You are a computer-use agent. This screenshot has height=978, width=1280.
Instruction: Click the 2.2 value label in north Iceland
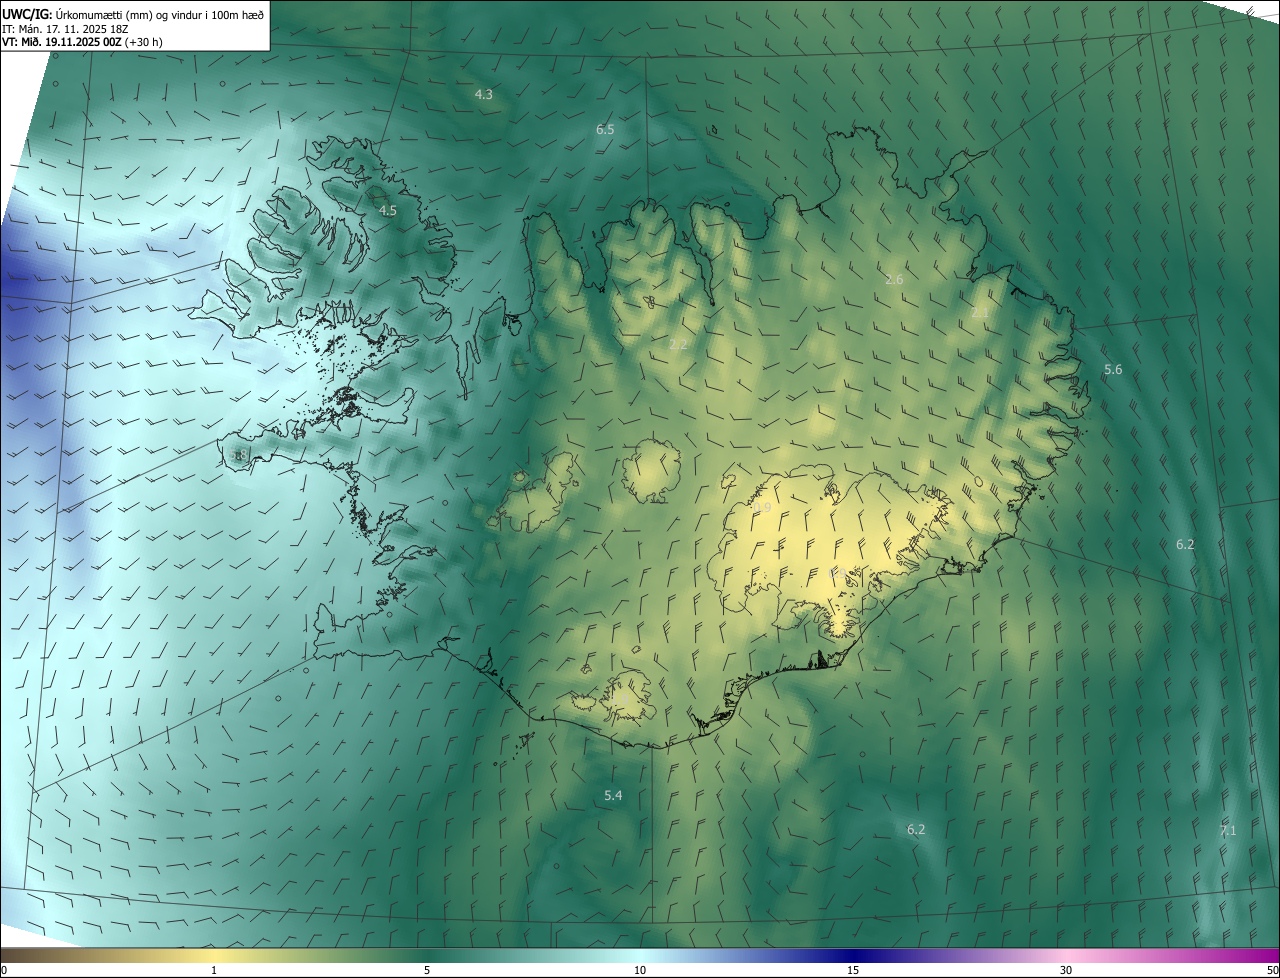(678, 344)
